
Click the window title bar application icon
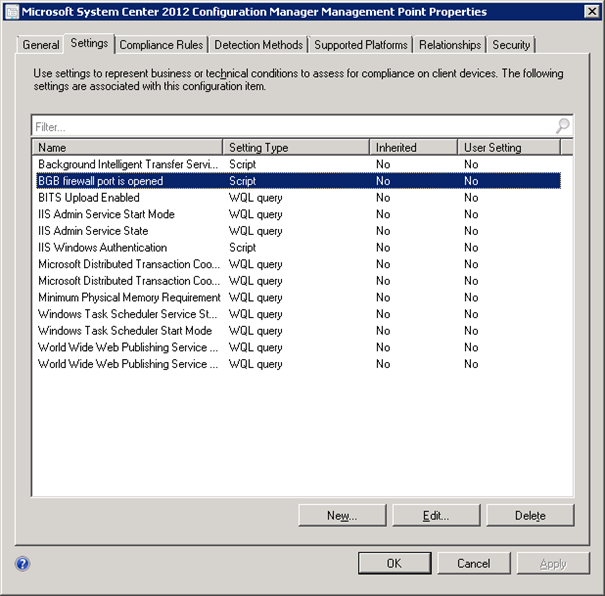click(x=12, y=12)
